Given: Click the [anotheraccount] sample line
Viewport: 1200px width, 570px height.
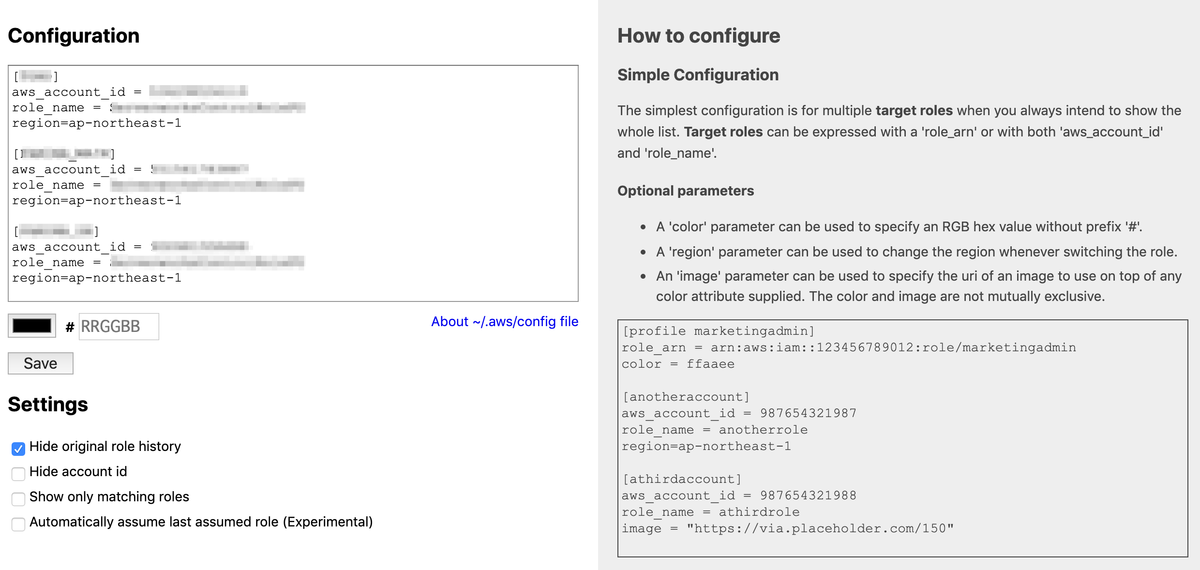Looking at the screenshot, I should tap(685, 397).
